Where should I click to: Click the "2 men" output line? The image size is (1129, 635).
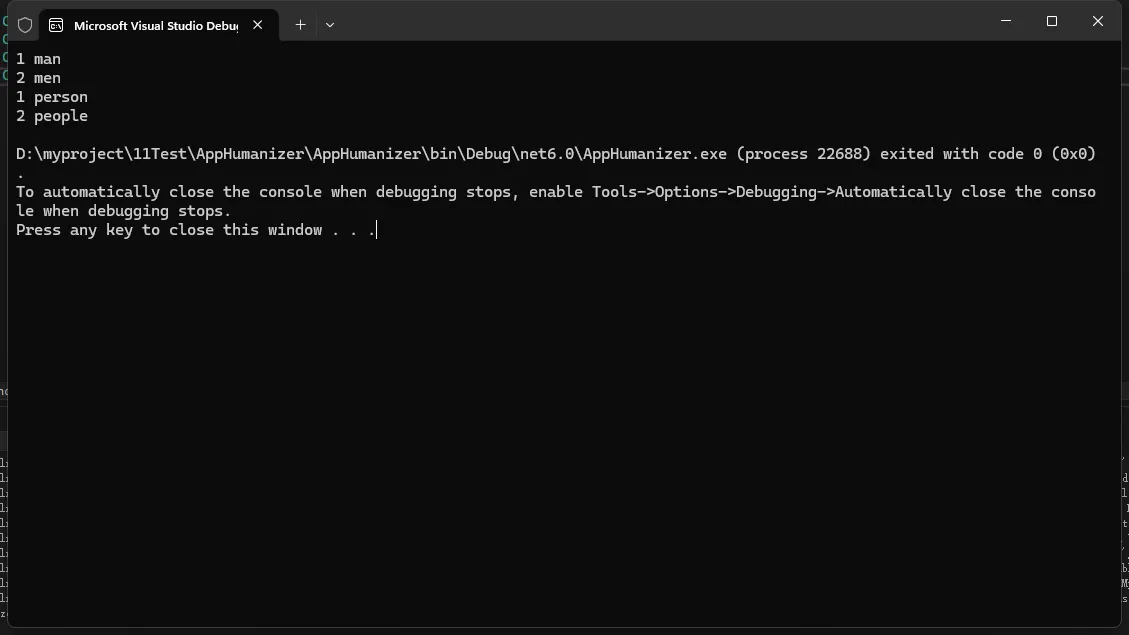pyautogui.click(x=39, y=78)
